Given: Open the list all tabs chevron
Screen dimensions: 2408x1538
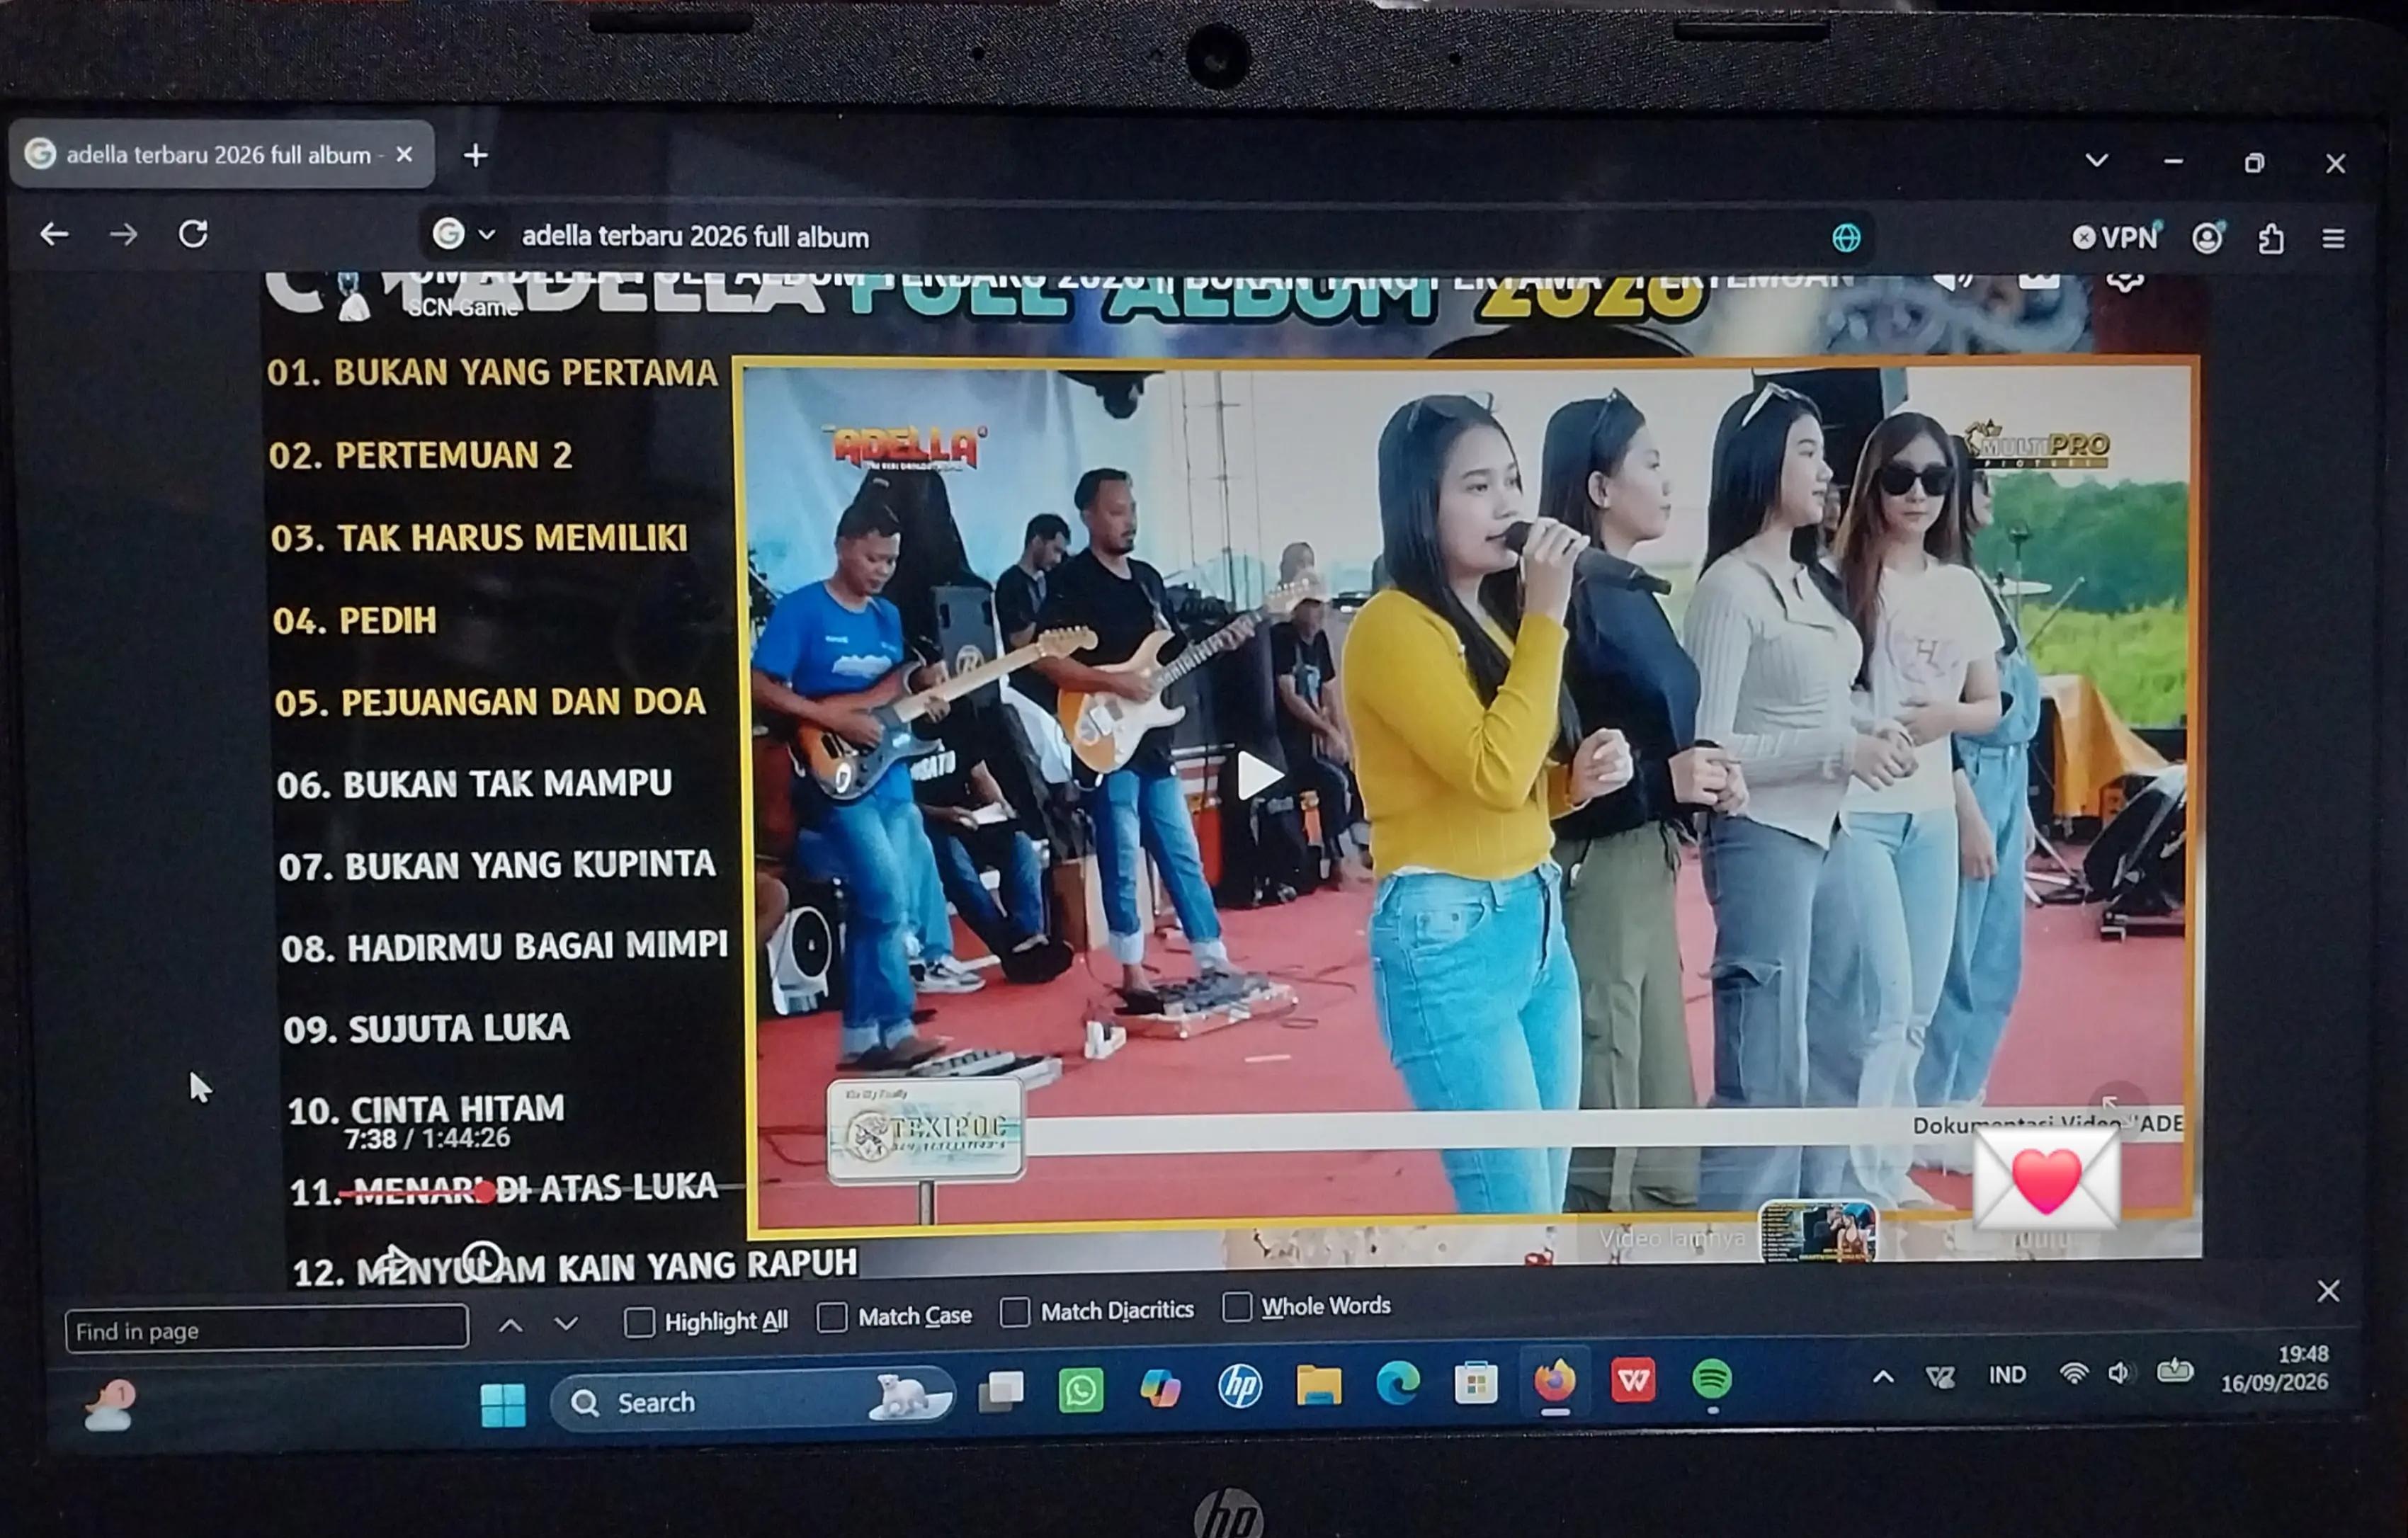Looking at the screenshot, I should point(2097,160).
